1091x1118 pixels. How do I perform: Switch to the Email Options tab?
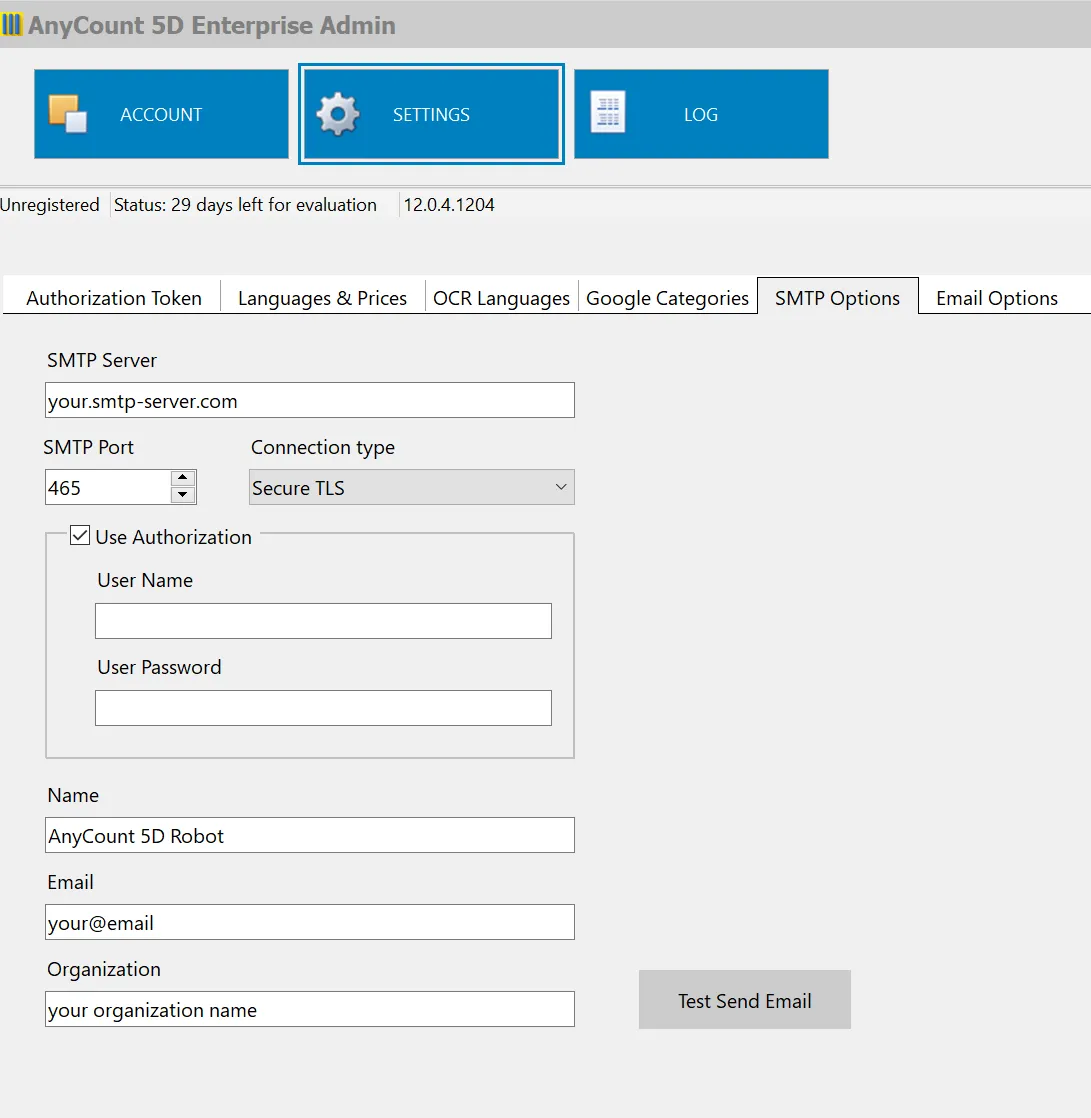[997, 297]
